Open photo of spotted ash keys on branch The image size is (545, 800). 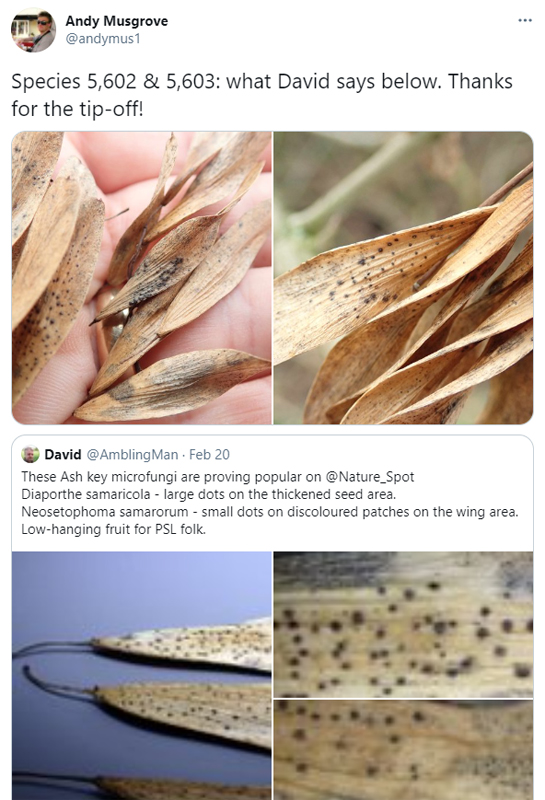(403, 278)
